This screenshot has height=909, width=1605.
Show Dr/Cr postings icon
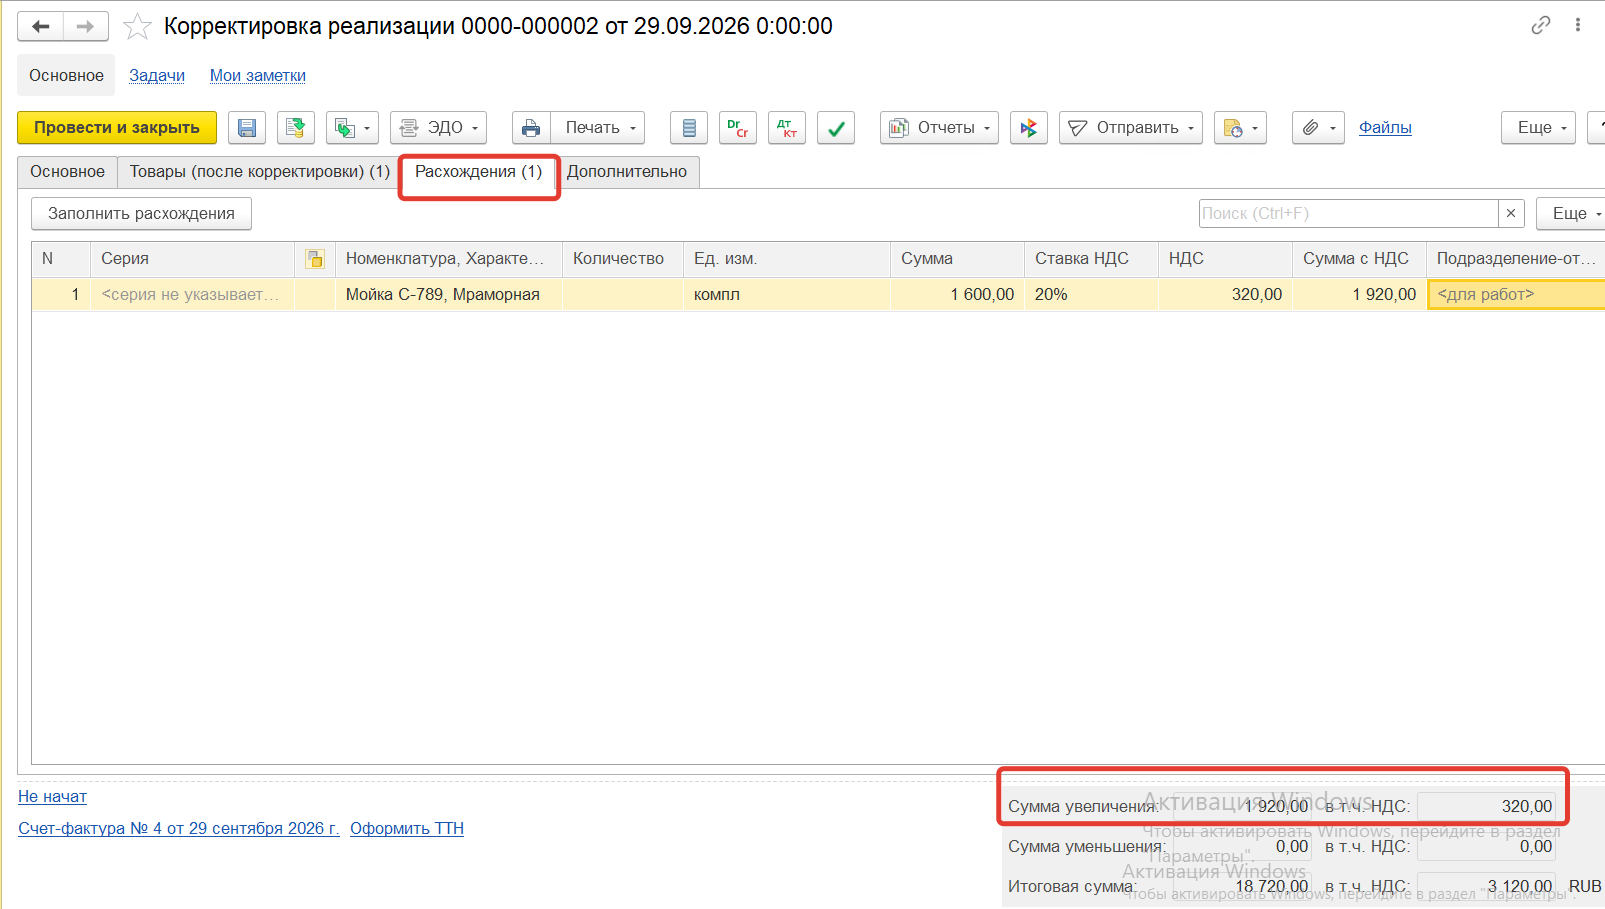(738, 128)
